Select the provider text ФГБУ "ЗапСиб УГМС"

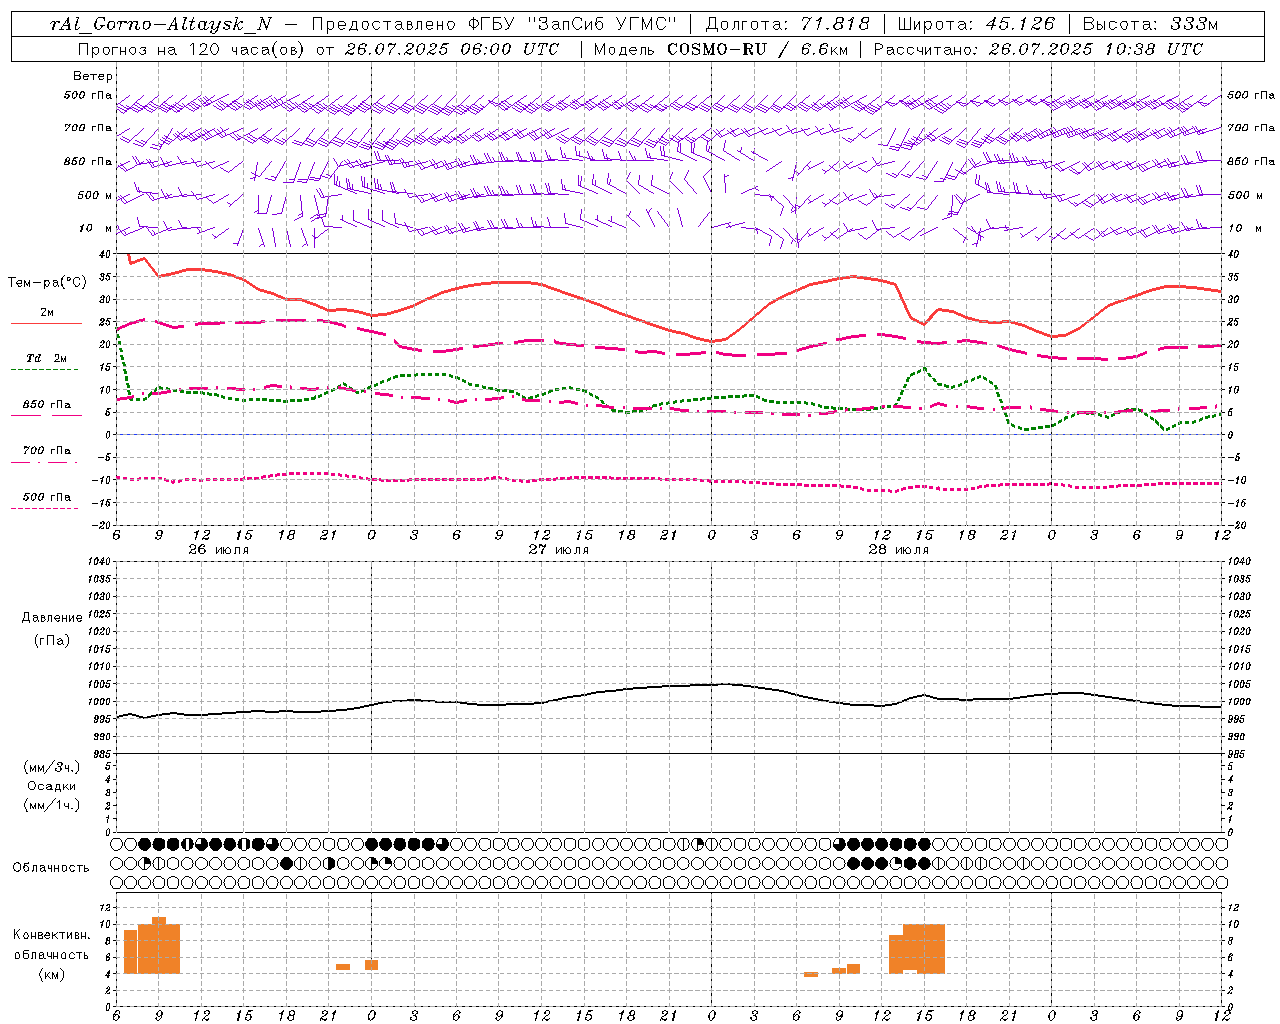tap(573, 24)
